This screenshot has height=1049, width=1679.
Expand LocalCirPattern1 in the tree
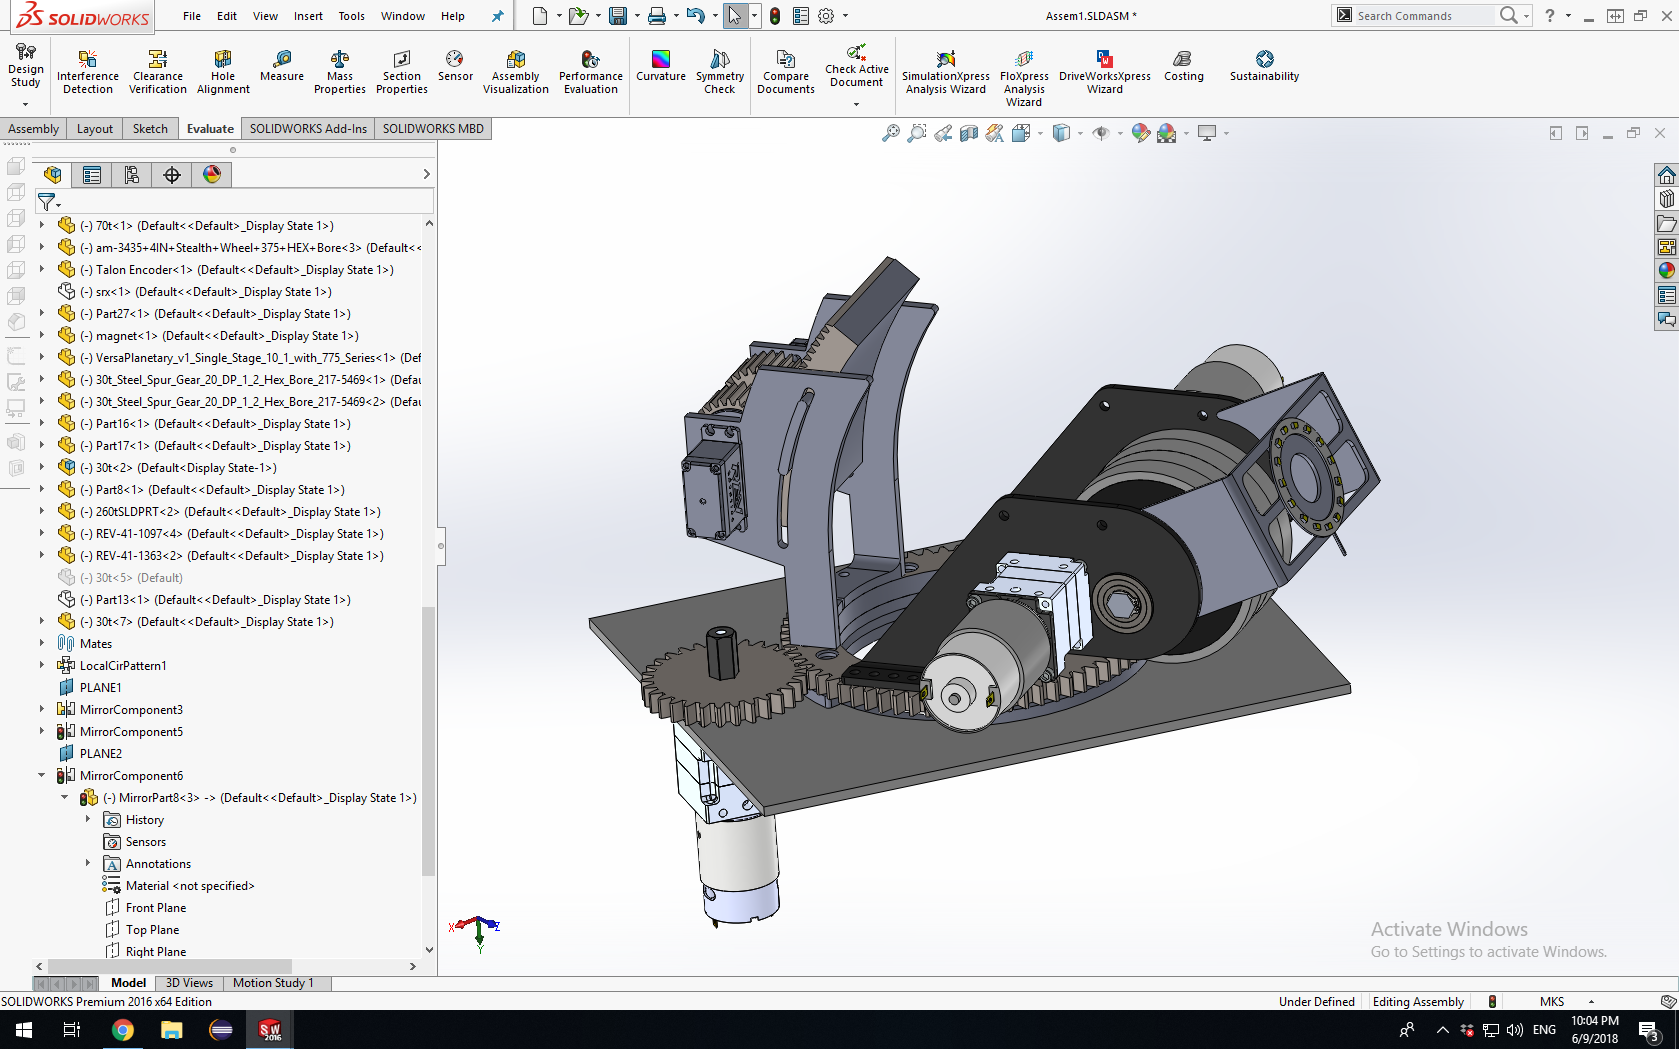click(42, 666)
